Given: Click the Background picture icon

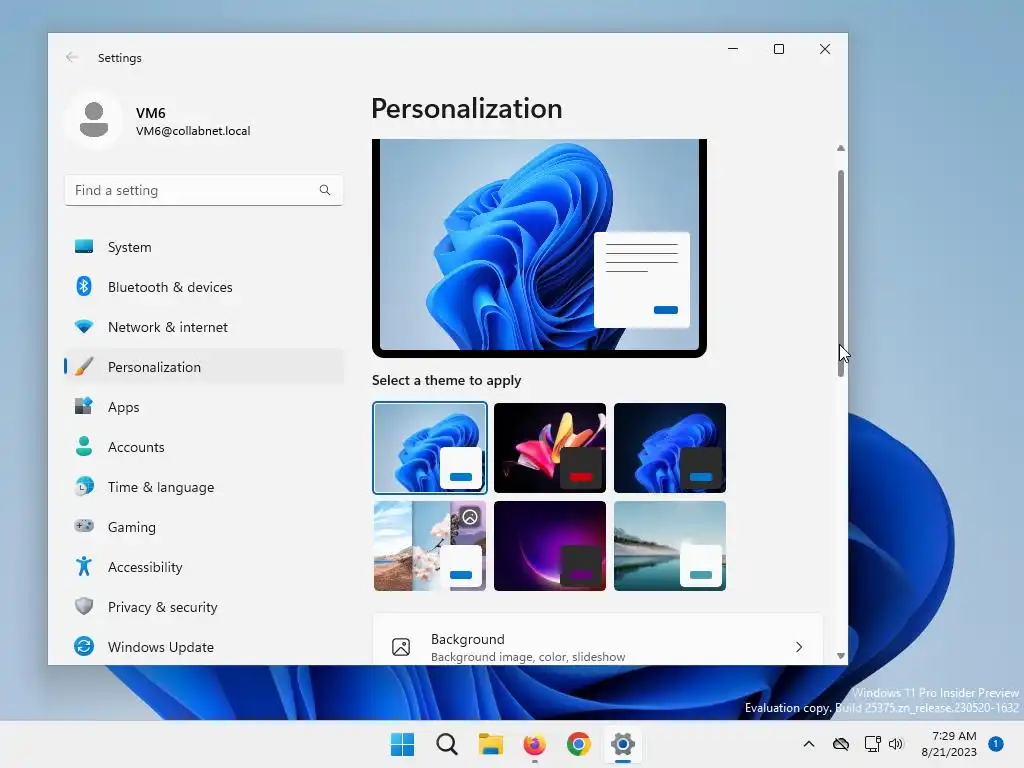Looking at the screenshot, I should (401, 647).
